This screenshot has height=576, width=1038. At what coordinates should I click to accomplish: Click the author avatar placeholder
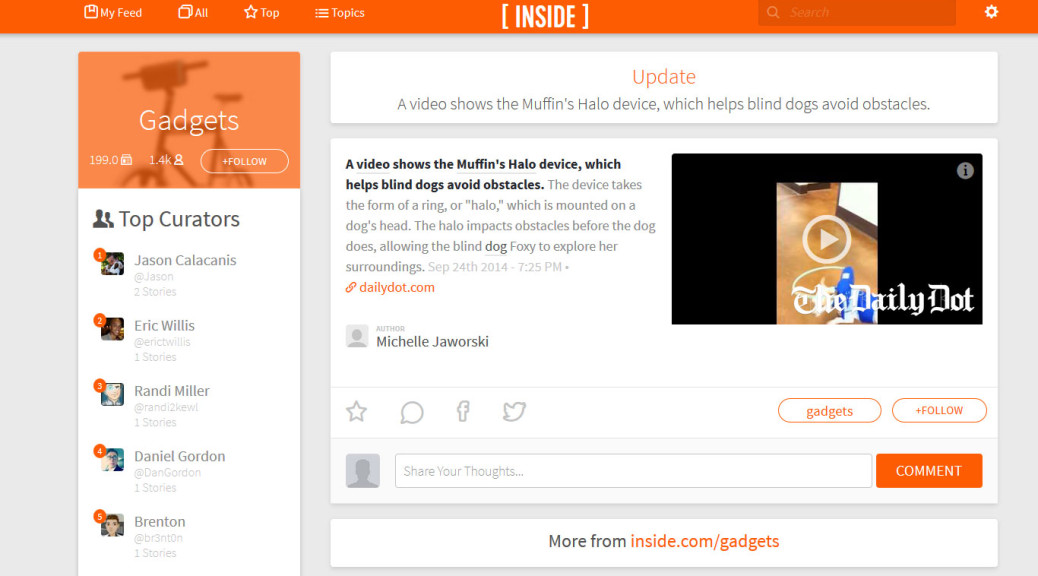click(357, 336)
